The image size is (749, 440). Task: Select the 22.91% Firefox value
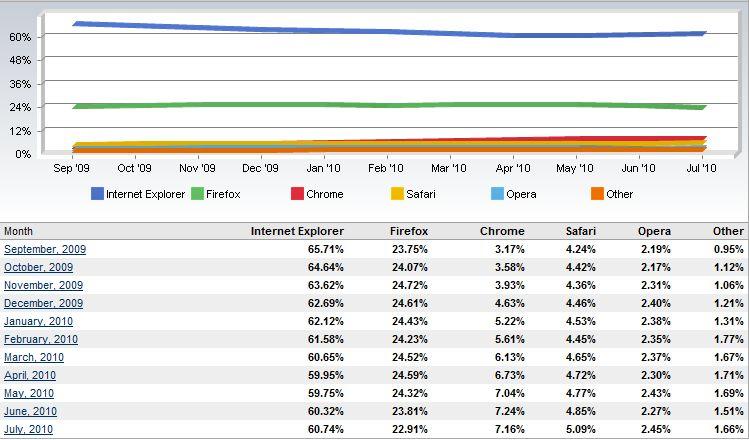click(x=410, y=429)
